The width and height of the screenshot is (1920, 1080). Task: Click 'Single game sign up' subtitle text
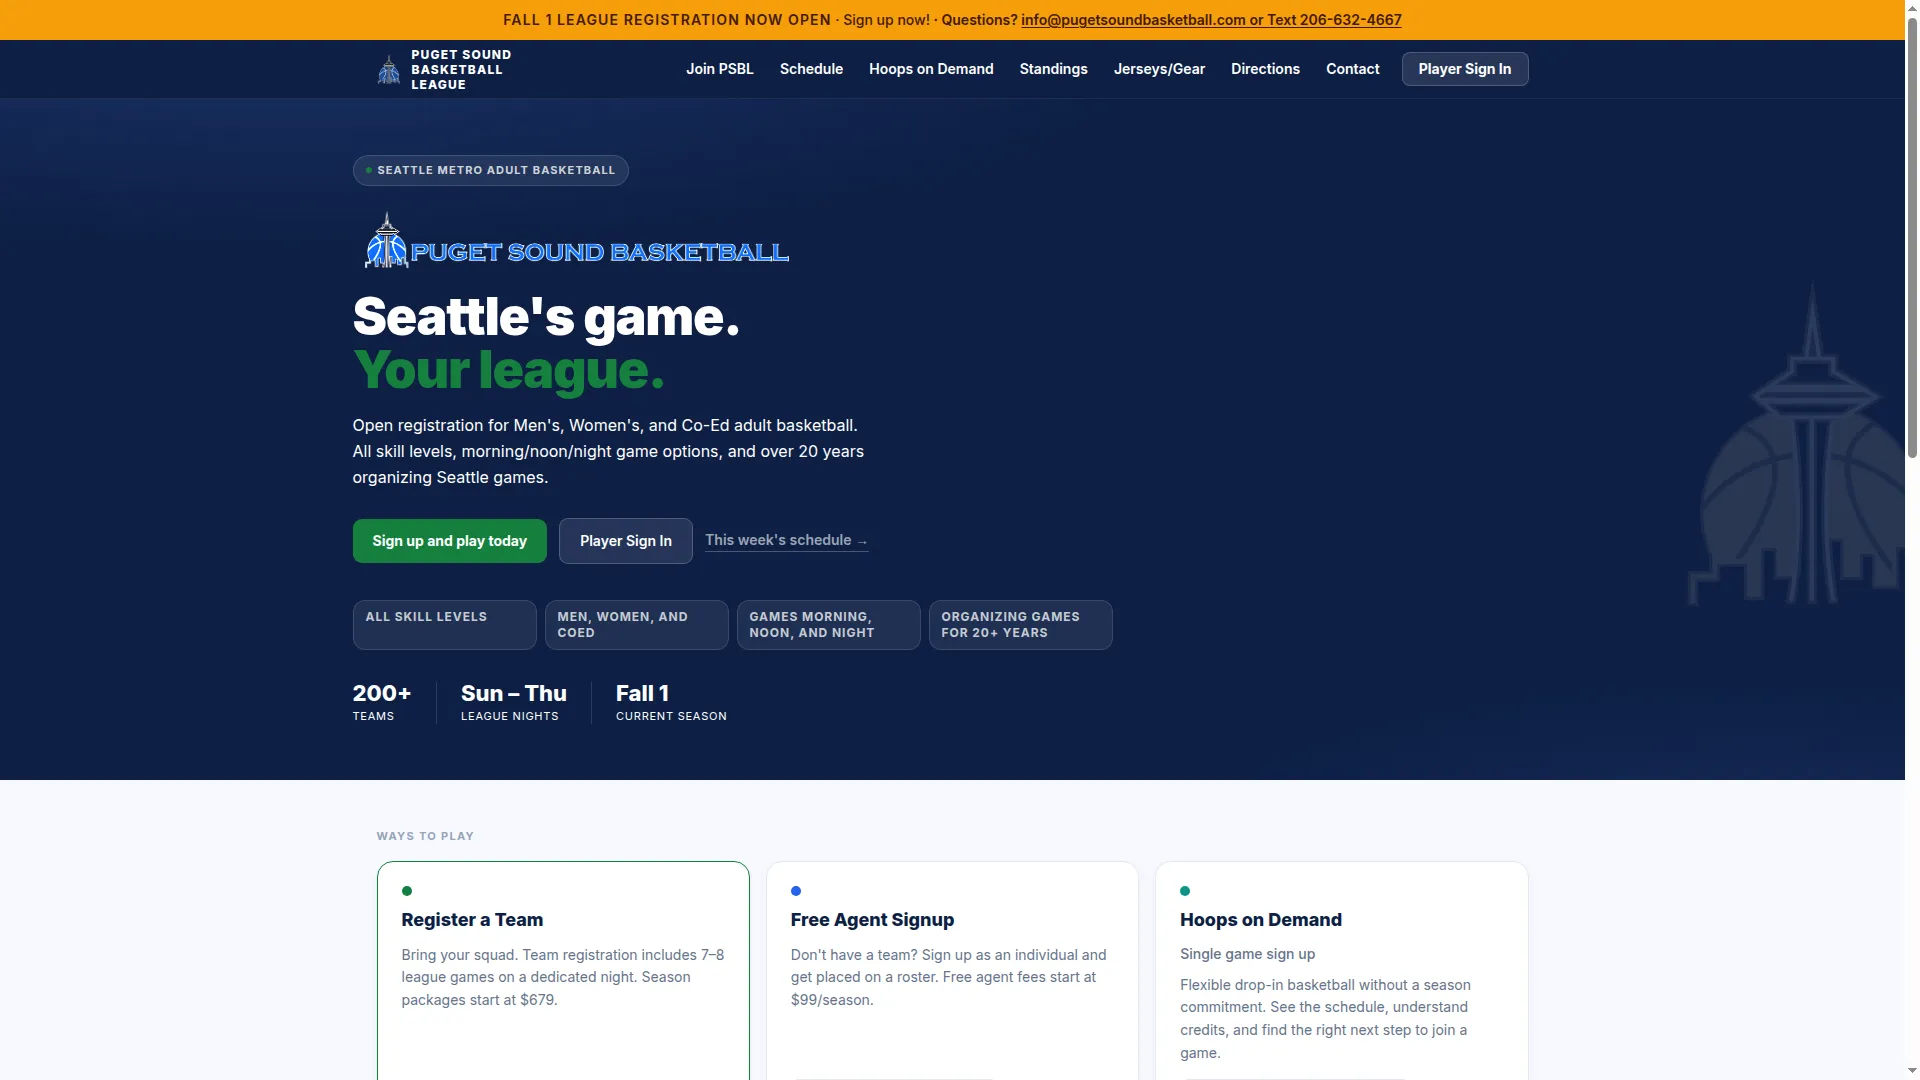pos(1247,954)
